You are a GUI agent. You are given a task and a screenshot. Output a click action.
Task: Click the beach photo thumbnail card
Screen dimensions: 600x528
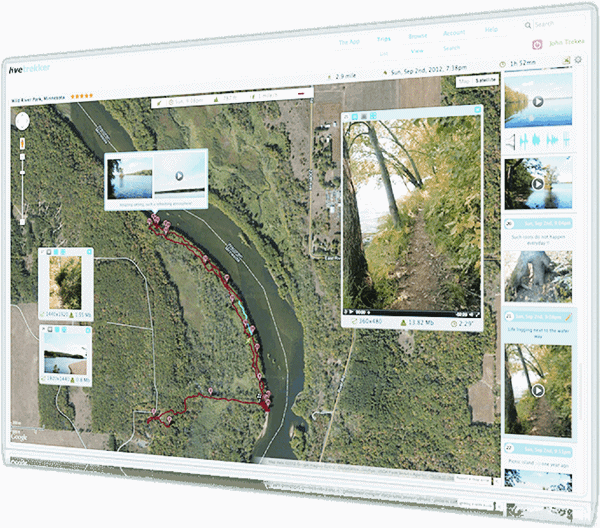pyautogui.click(x=65, y=354)
